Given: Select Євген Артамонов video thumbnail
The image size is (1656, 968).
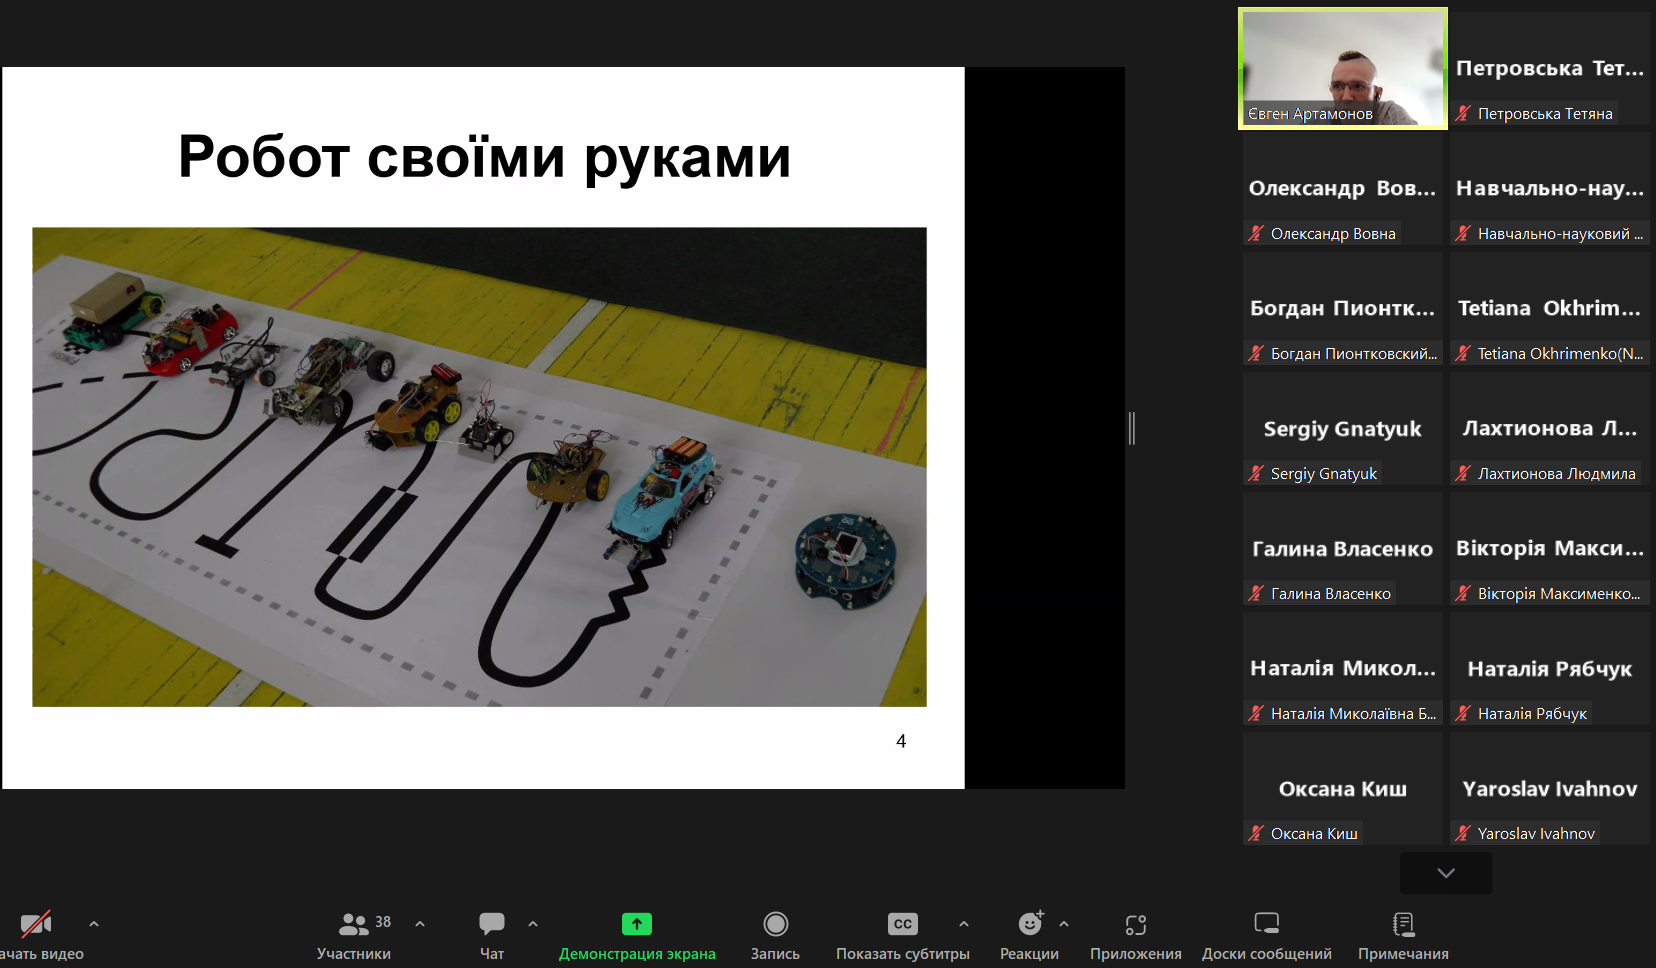Looking at the screenshot, I should (x=1342, y=68).
